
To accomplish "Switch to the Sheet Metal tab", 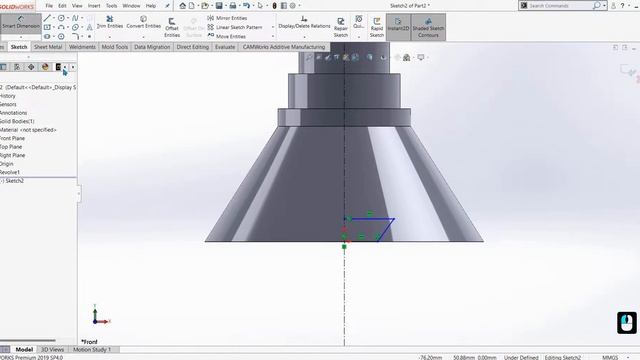I will [x=48, y=47].
